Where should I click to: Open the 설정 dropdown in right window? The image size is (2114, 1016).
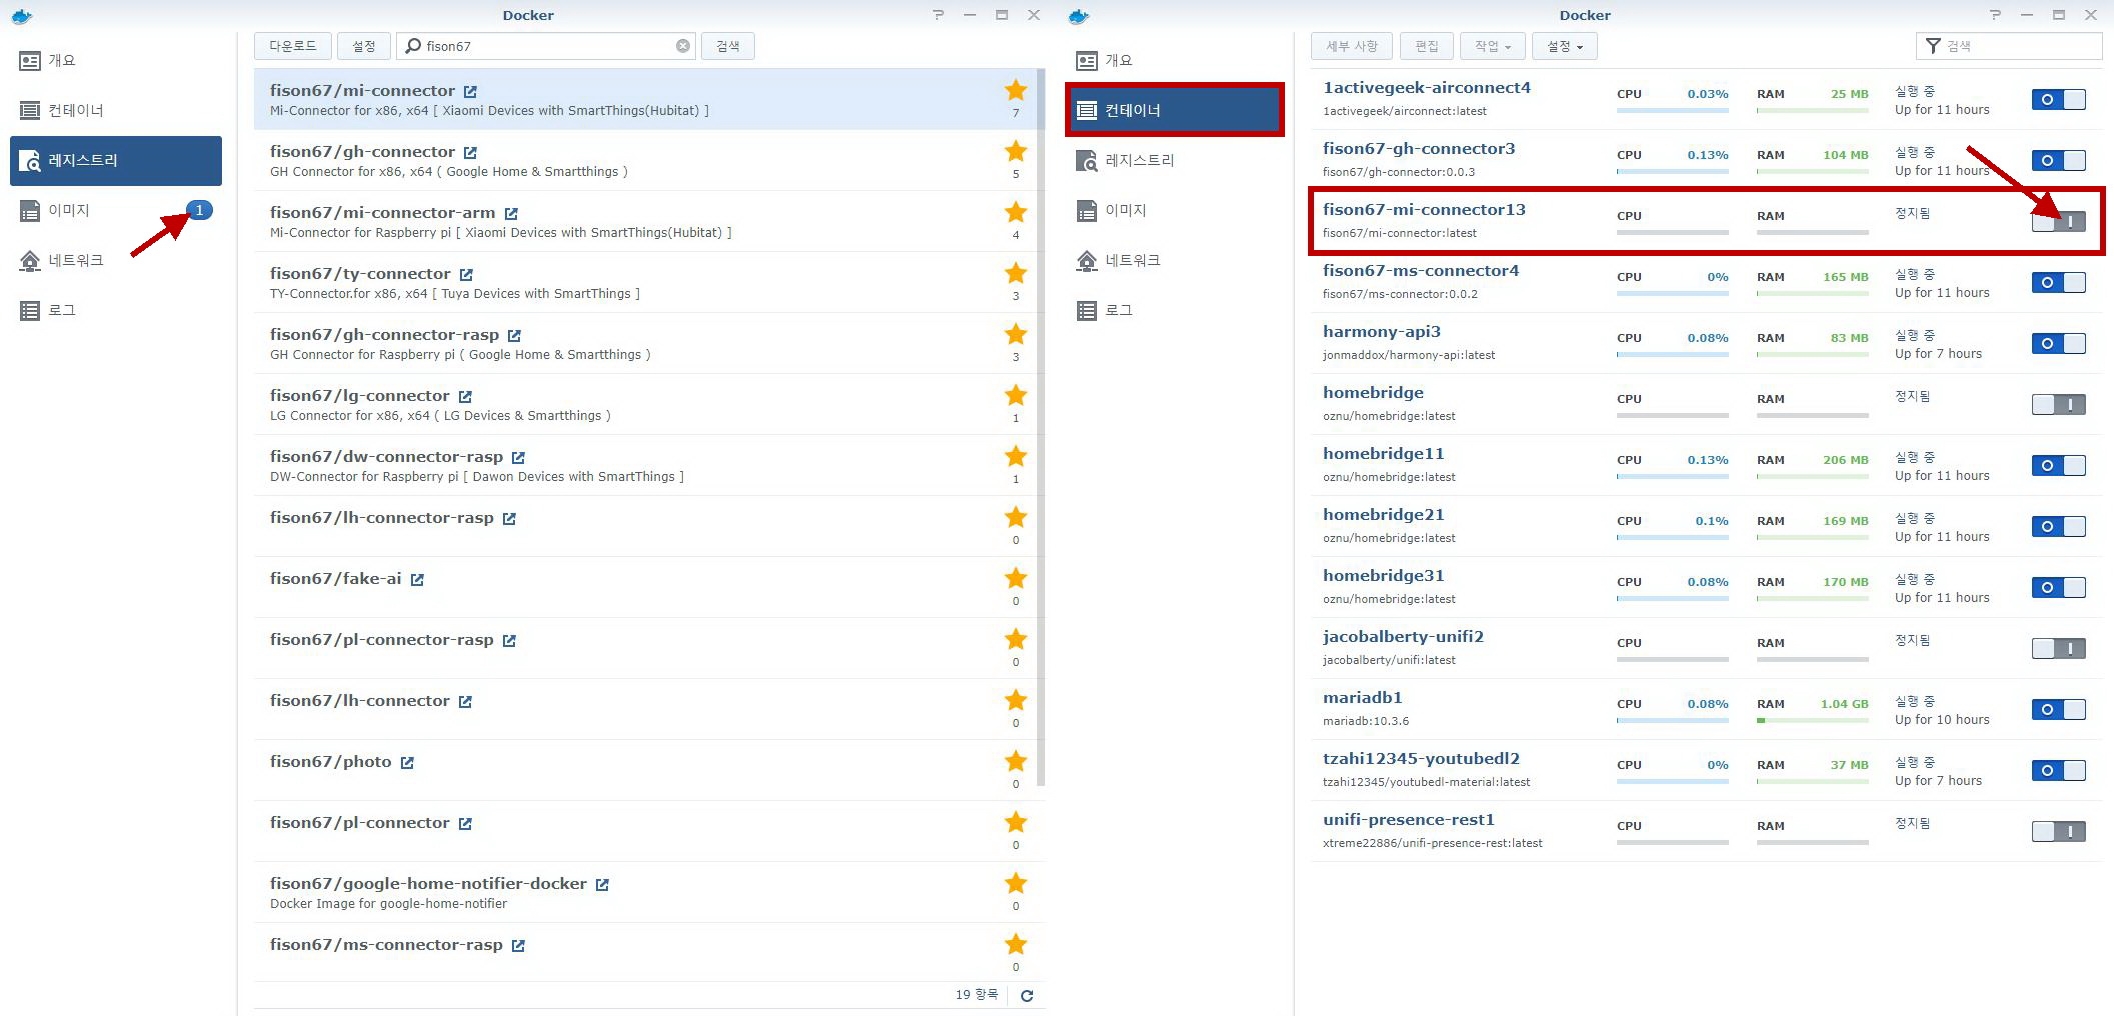(x=1565, y=46)
